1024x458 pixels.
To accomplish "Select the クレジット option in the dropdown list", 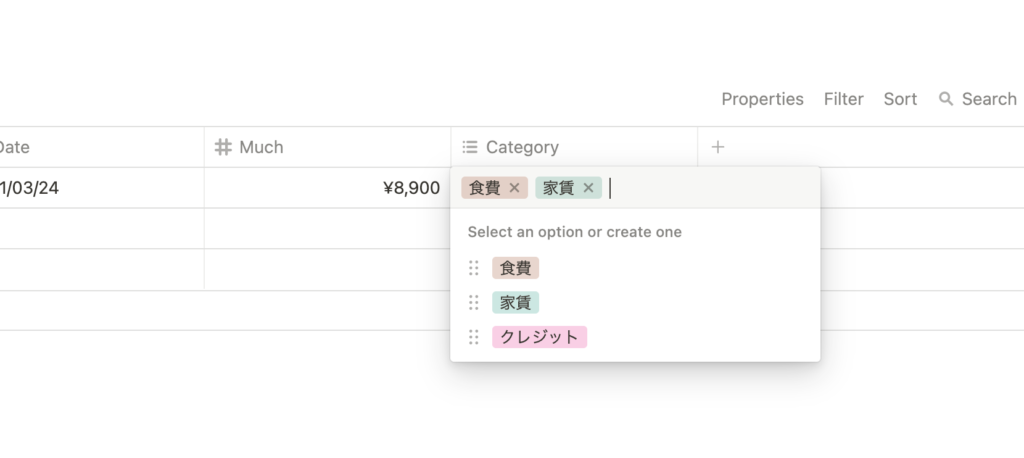I will click(539, 337).
